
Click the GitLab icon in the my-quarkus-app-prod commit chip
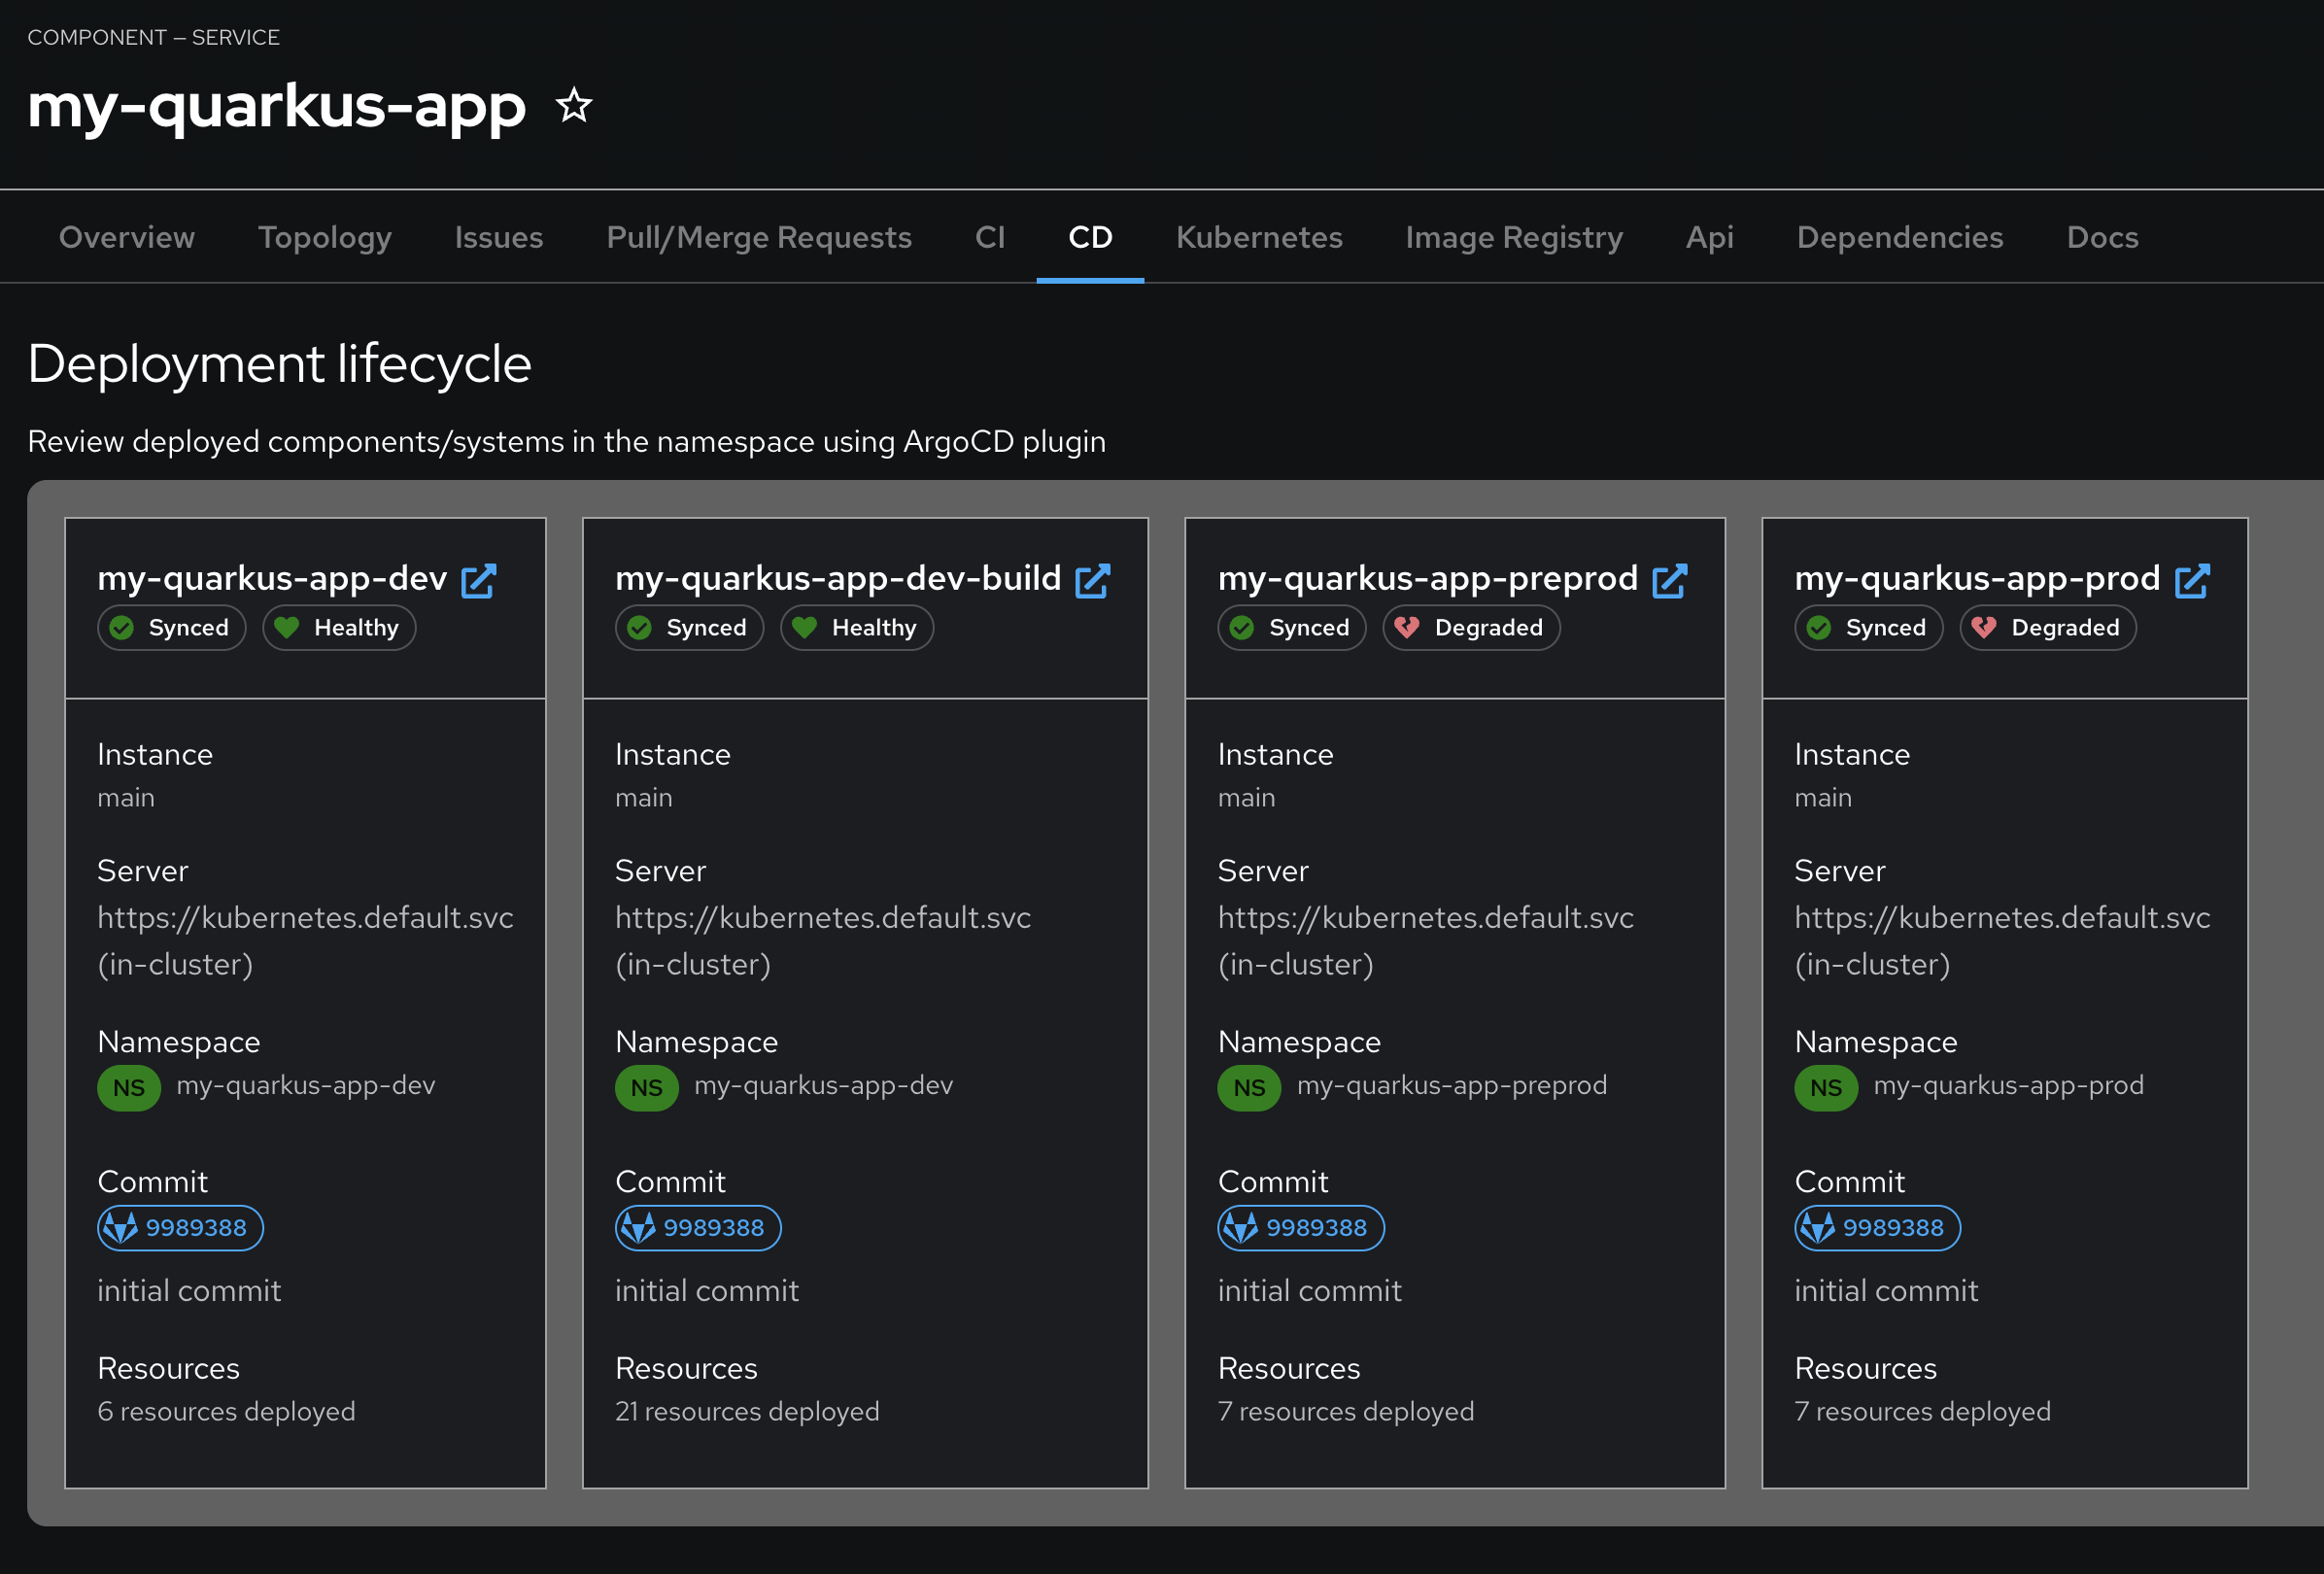pyautogui.click(x=1818, y=1228)
